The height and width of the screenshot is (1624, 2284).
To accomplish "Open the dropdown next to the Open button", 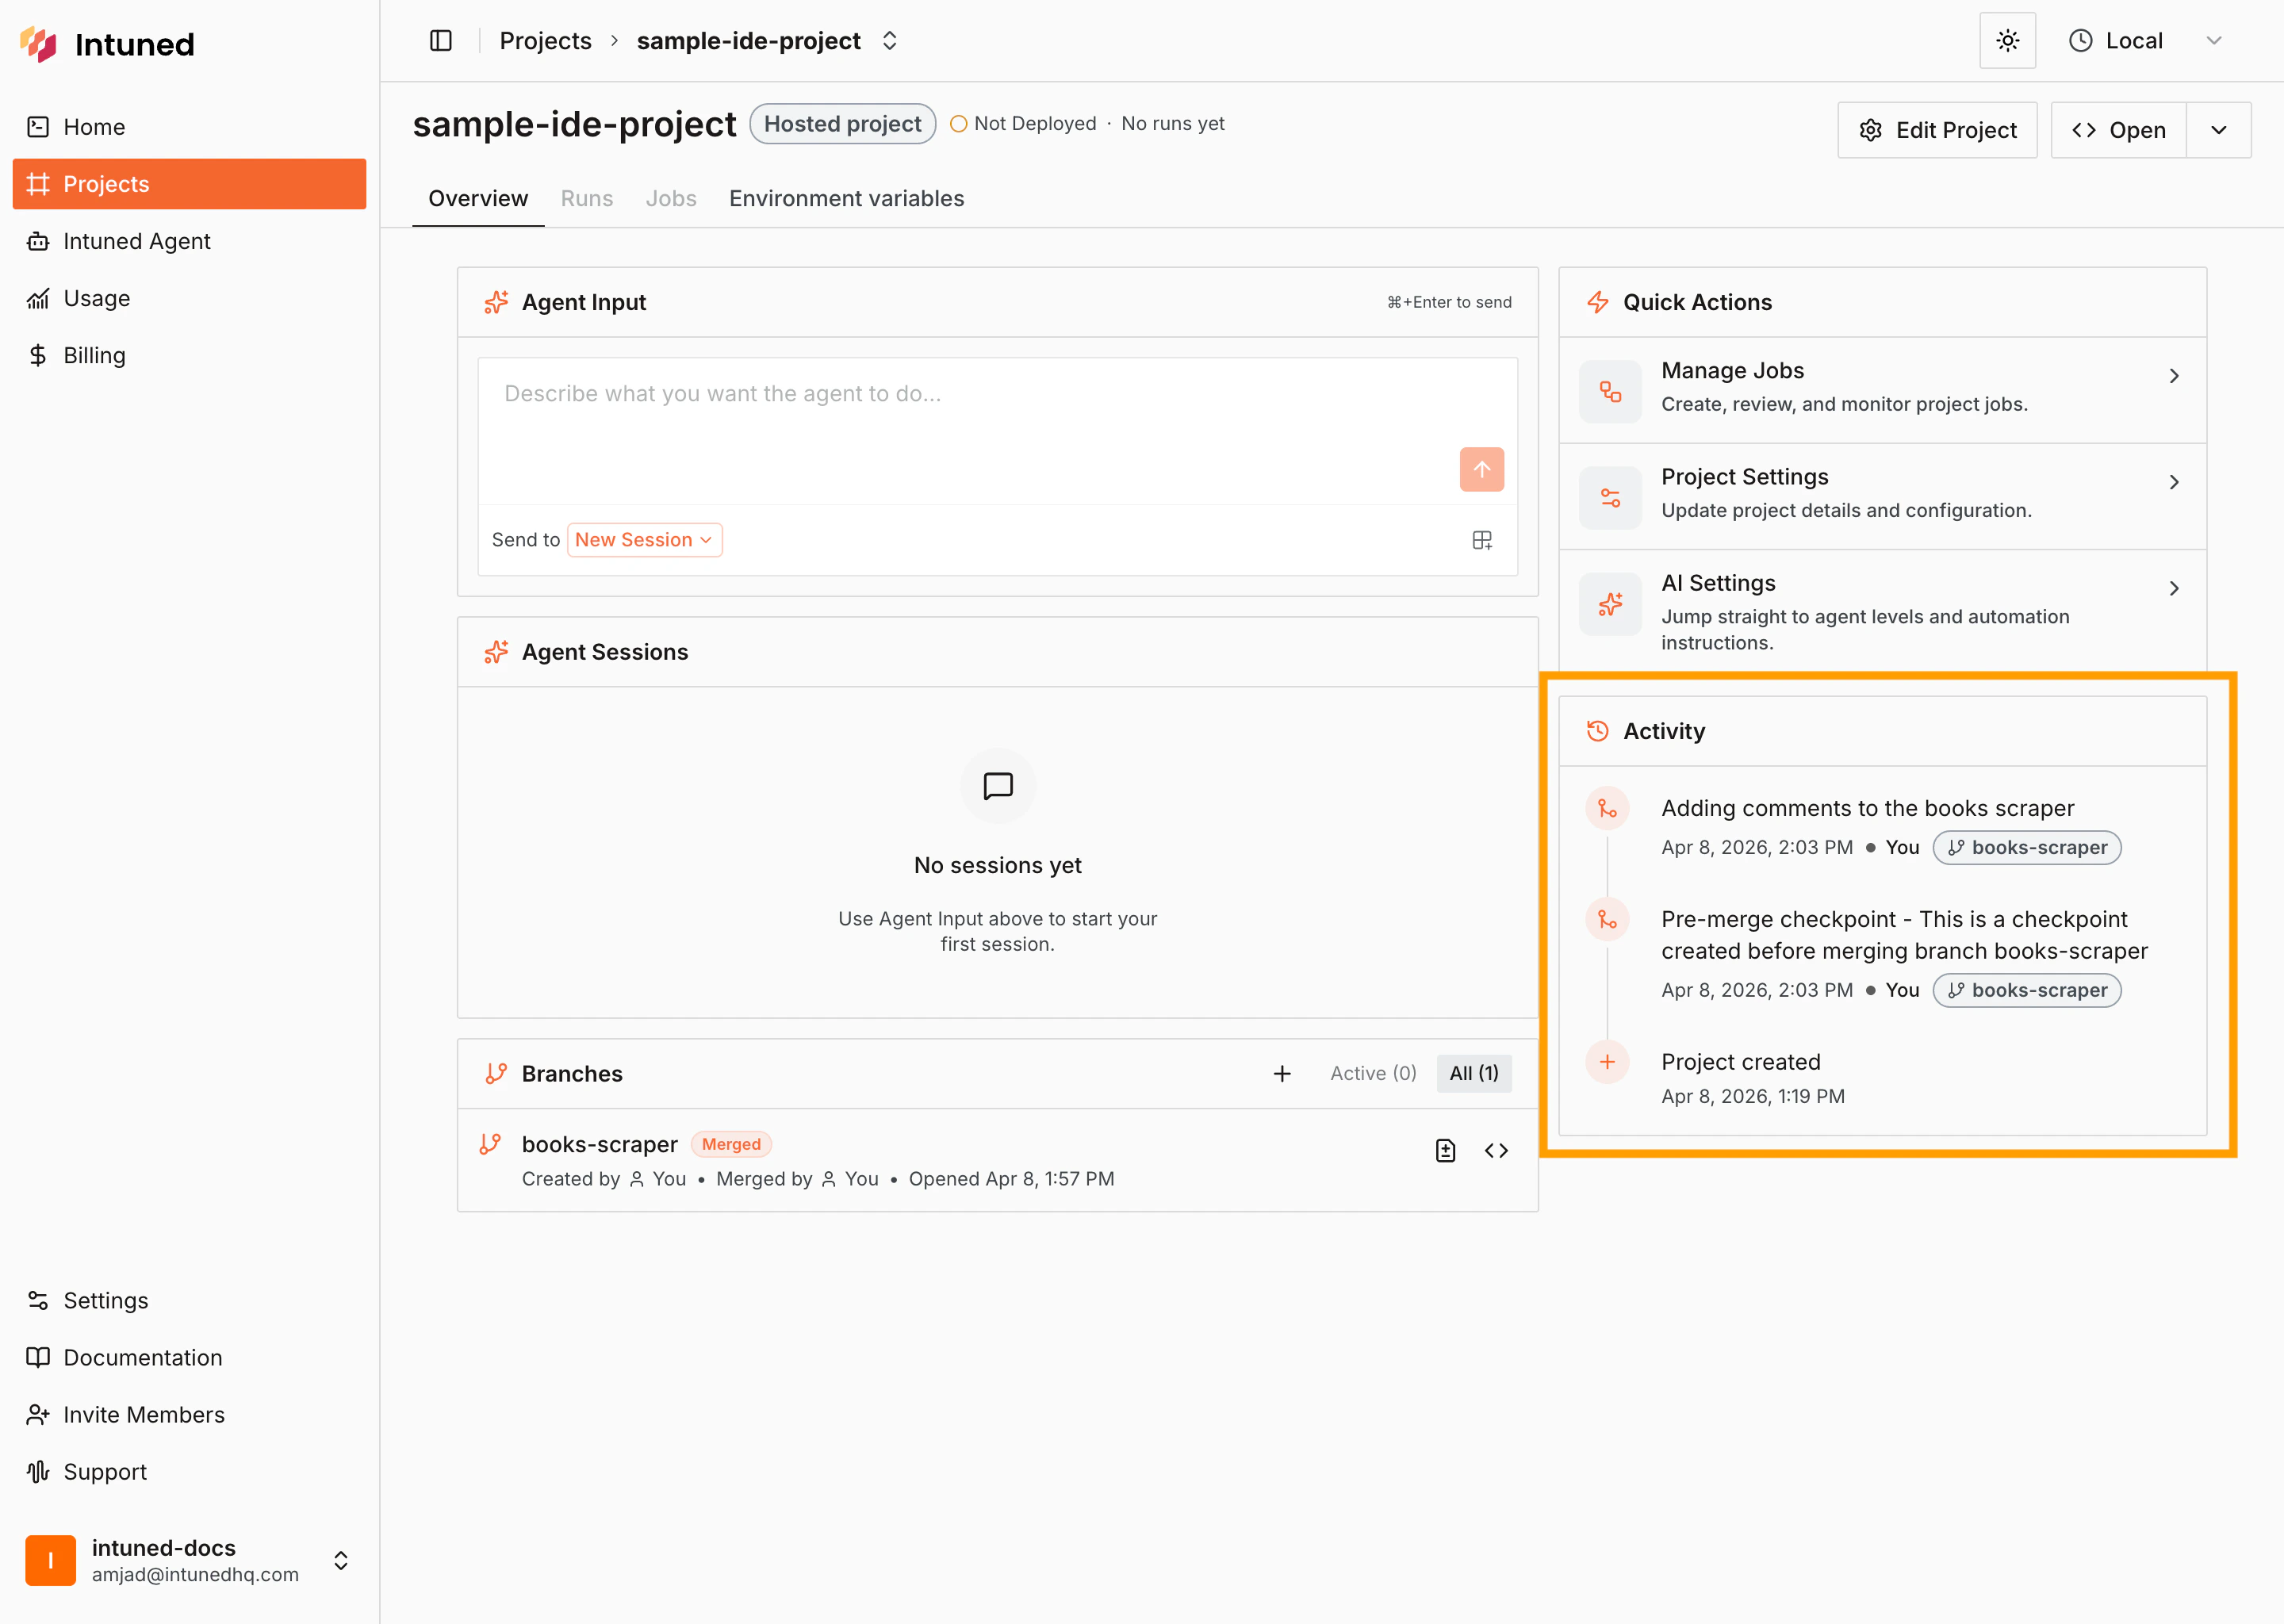I will pyautogui.click(x=2218, y=129).
